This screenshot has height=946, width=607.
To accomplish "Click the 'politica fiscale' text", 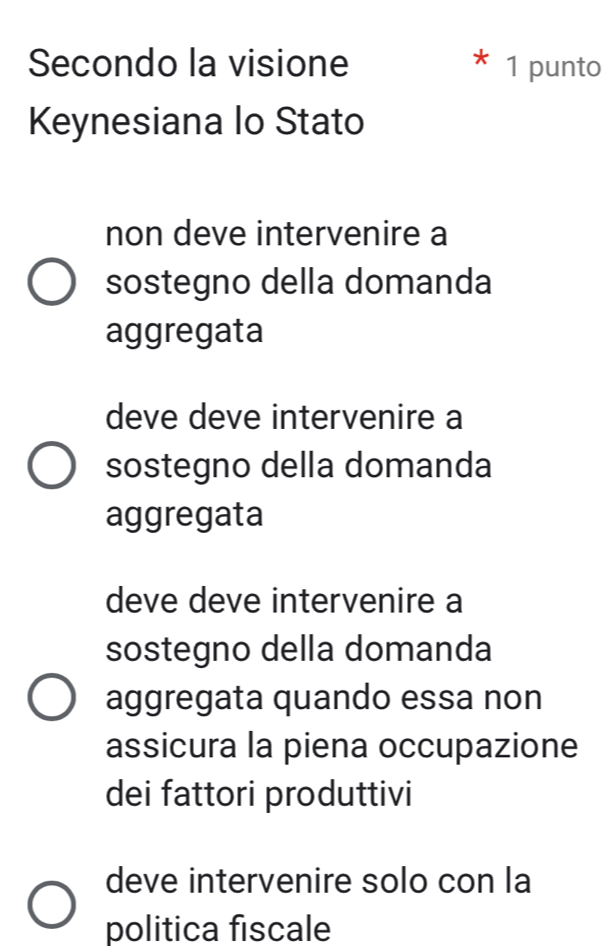I will pos(220,930).
